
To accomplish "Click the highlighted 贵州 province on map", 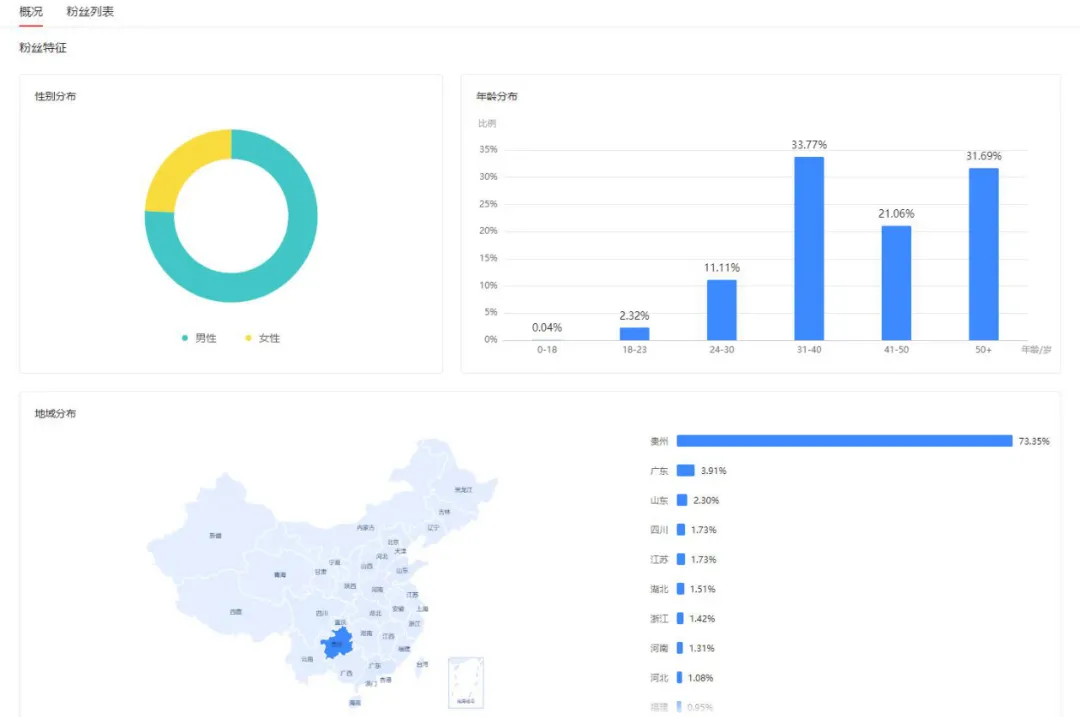I will click(337, 643).
